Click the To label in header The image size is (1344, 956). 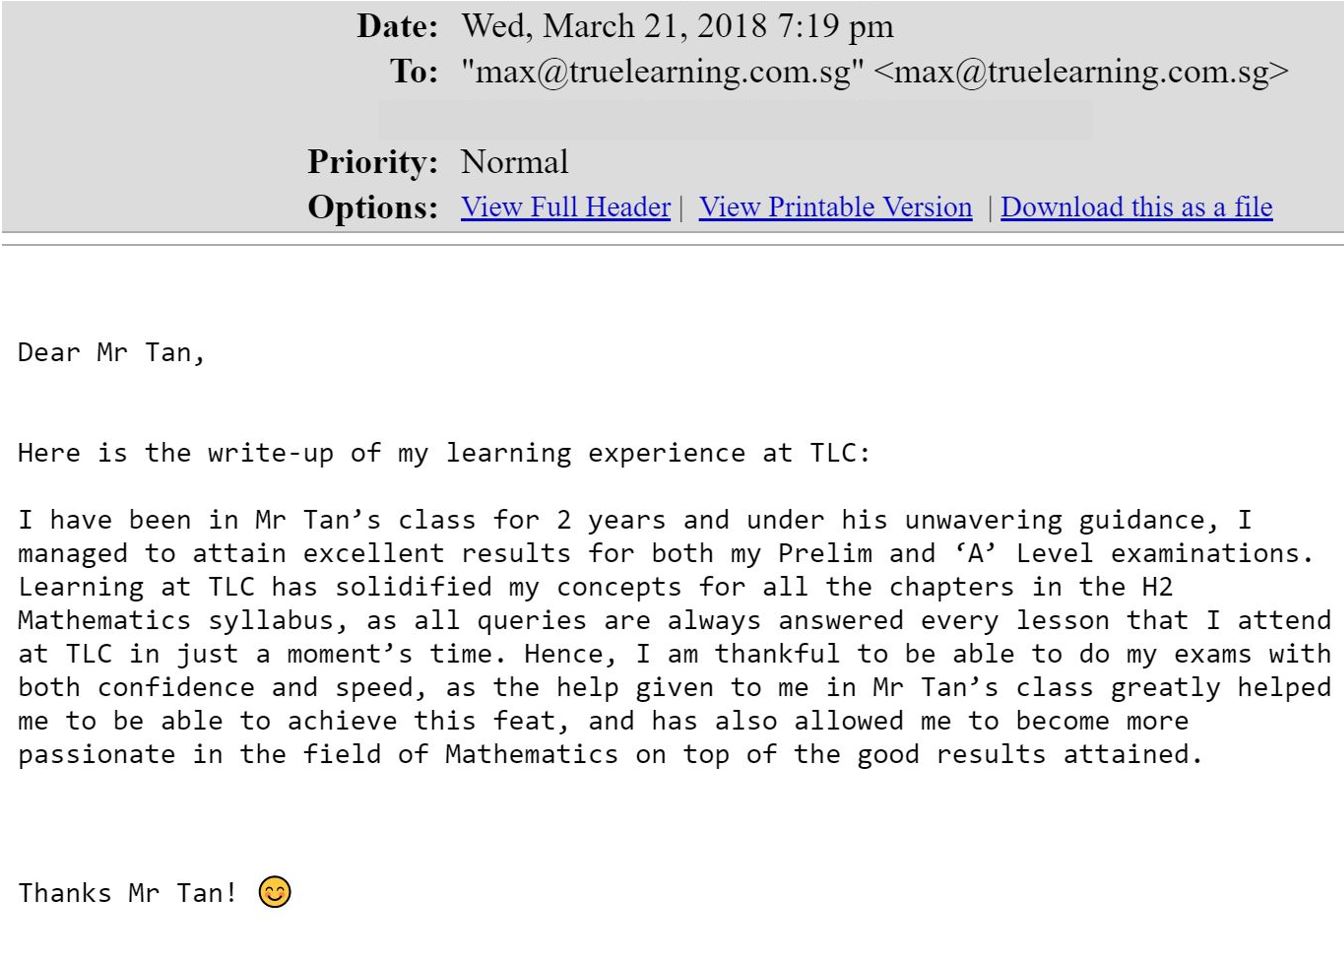[414, 72]
